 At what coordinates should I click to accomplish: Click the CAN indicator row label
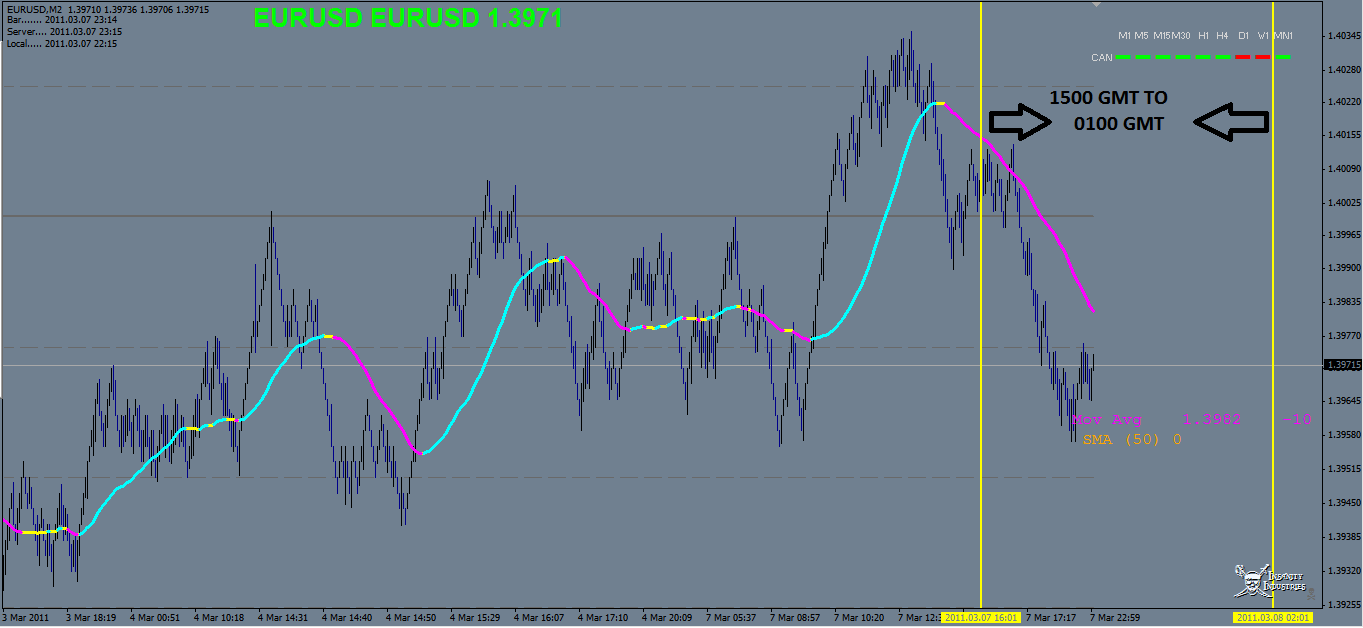pyautogui.click(x=1101, y=58)
